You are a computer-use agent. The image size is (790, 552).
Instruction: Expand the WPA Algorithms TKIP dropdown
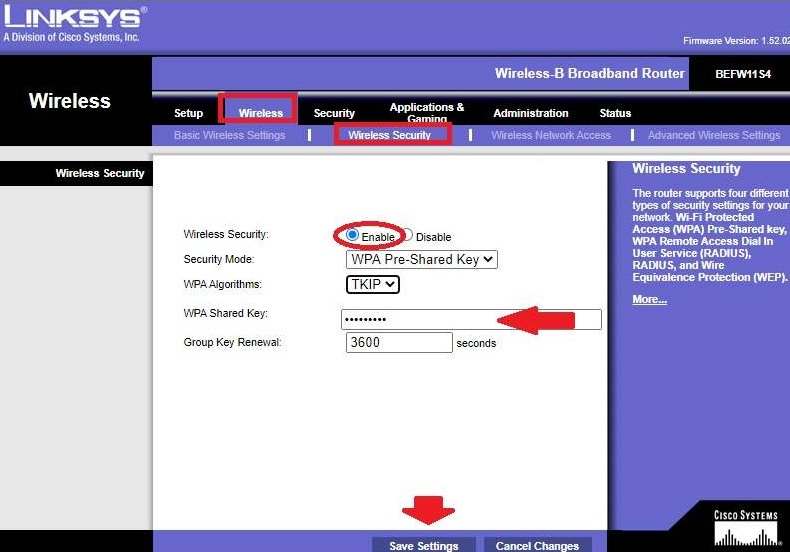pos(373,284)
